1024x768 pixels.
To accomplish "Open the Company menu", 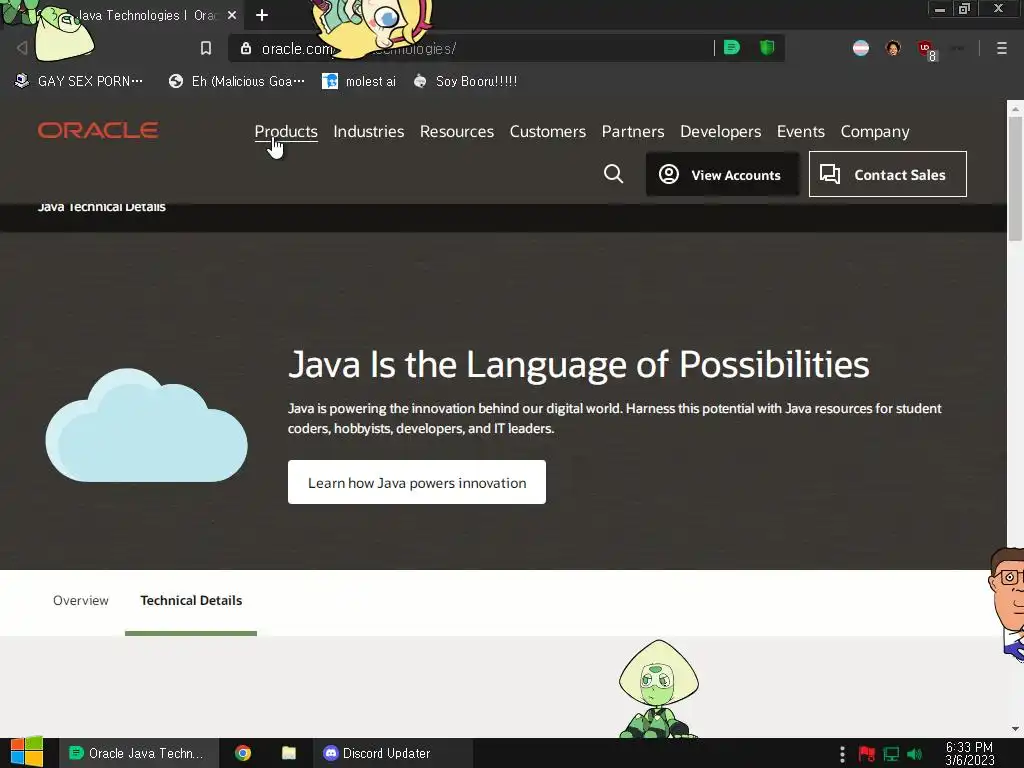I will pyautogui.click(x=874, y=131).
